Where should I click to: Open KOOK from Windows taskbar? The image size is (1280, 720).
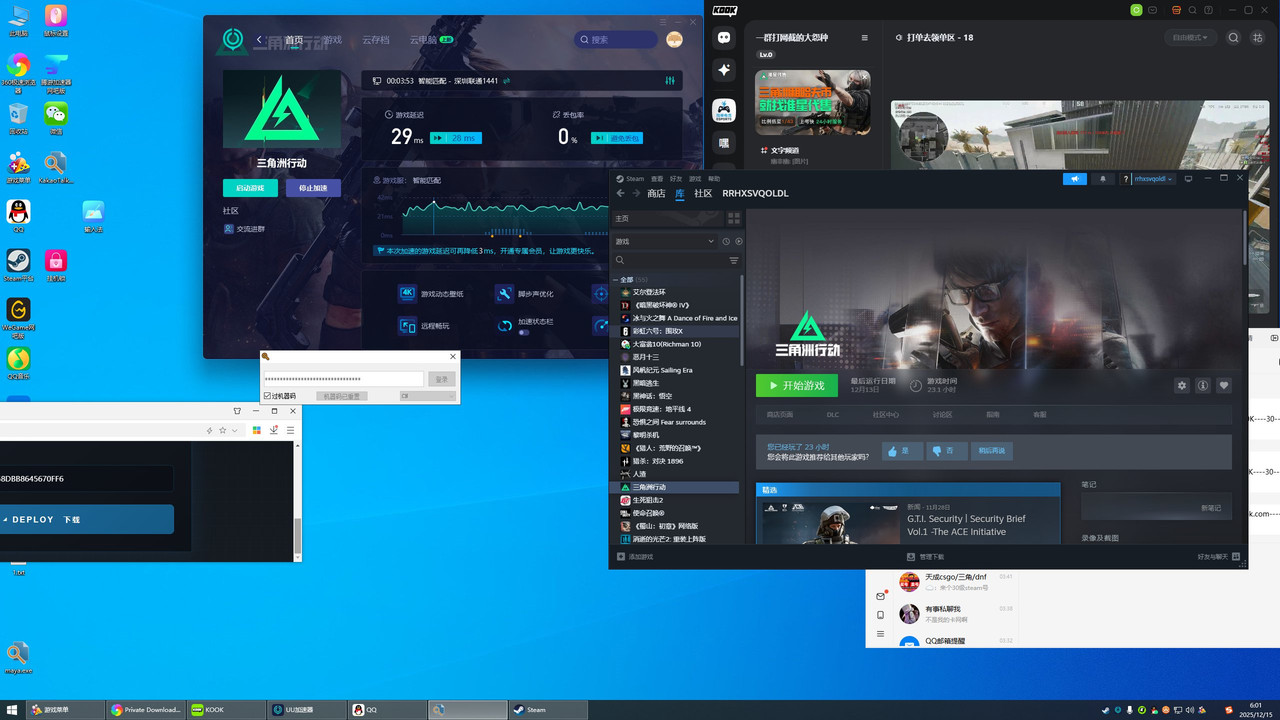click(226, 710)
